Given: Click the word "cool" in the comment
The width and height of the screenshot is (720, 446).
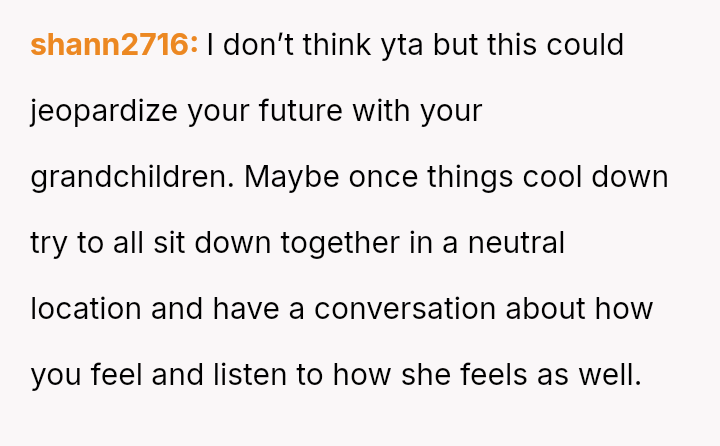Looking at the screenshot, I should click(x=558, y=177).
